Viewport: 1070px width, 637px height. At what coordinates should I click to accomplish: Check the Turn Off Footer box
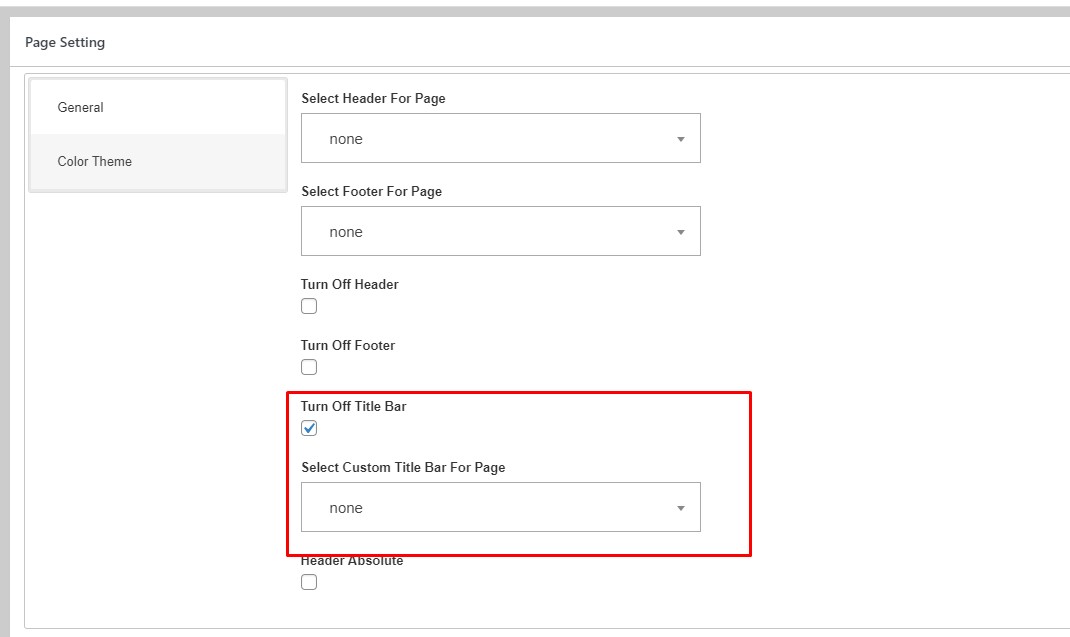(x=309, y=367)
